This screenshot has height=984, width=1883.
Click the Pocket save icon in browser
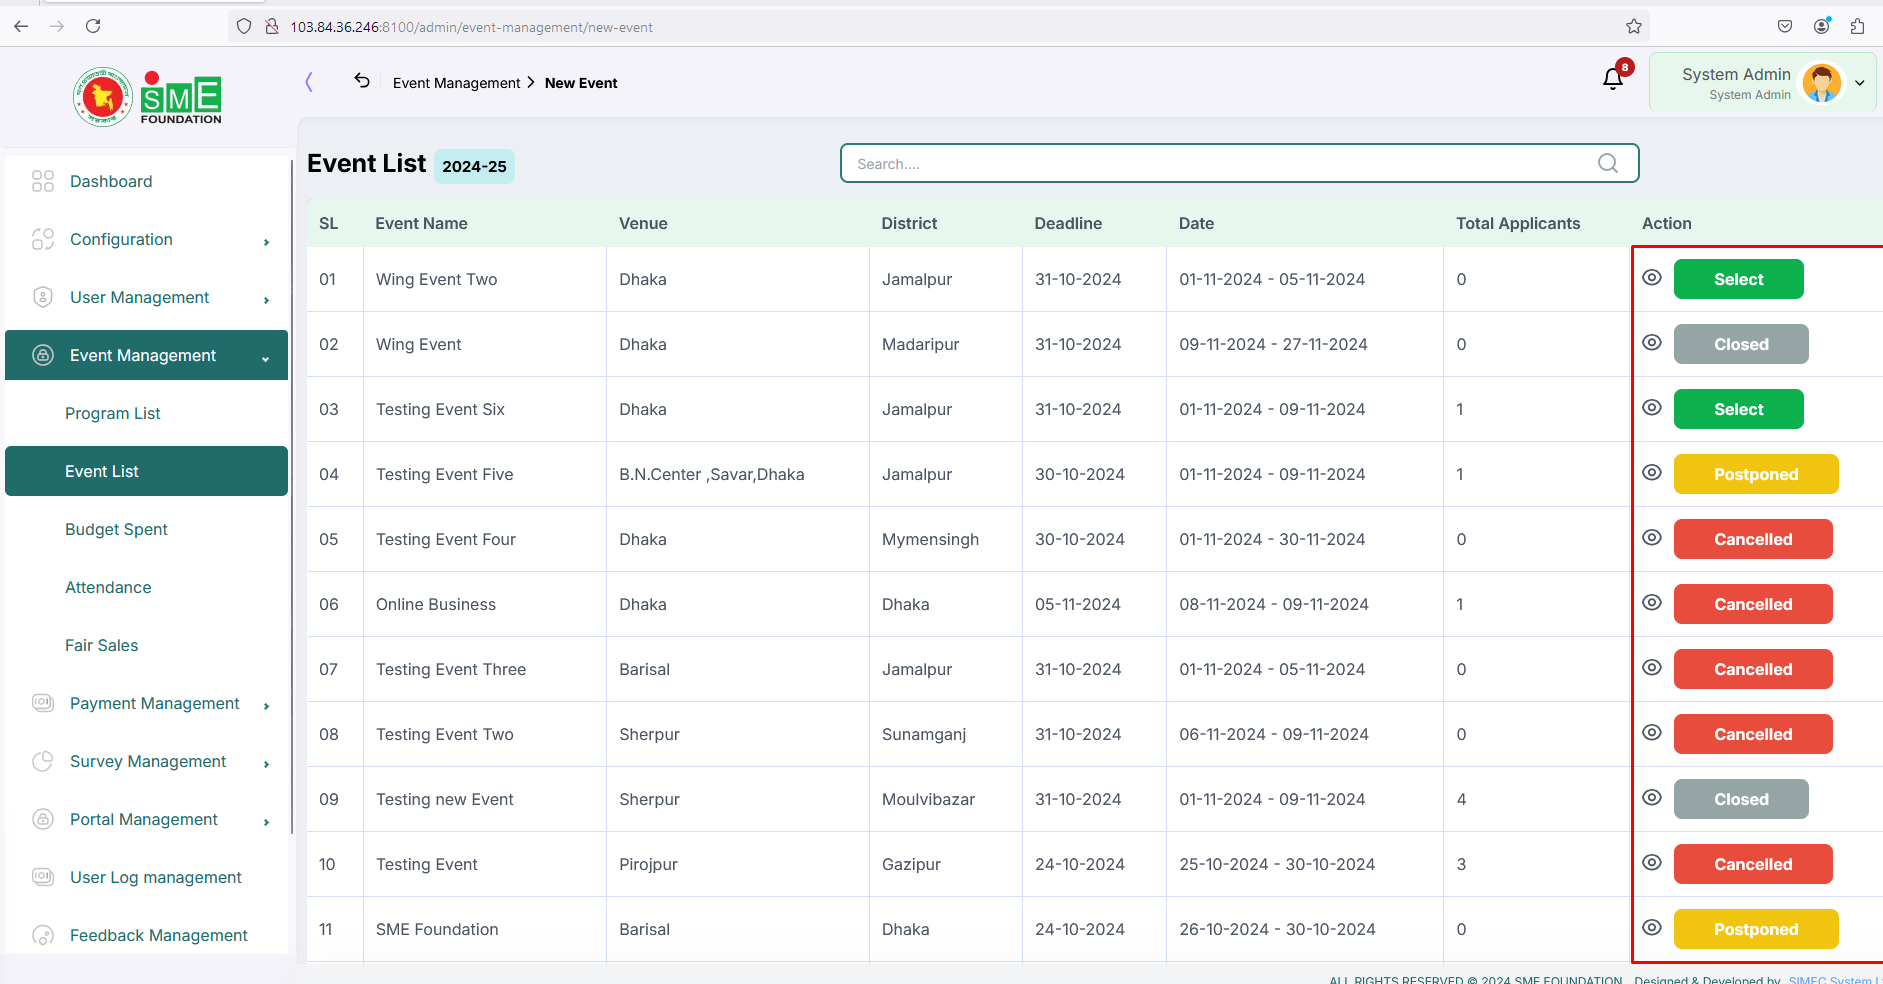pyautogui.click(x=1785, y=26)
